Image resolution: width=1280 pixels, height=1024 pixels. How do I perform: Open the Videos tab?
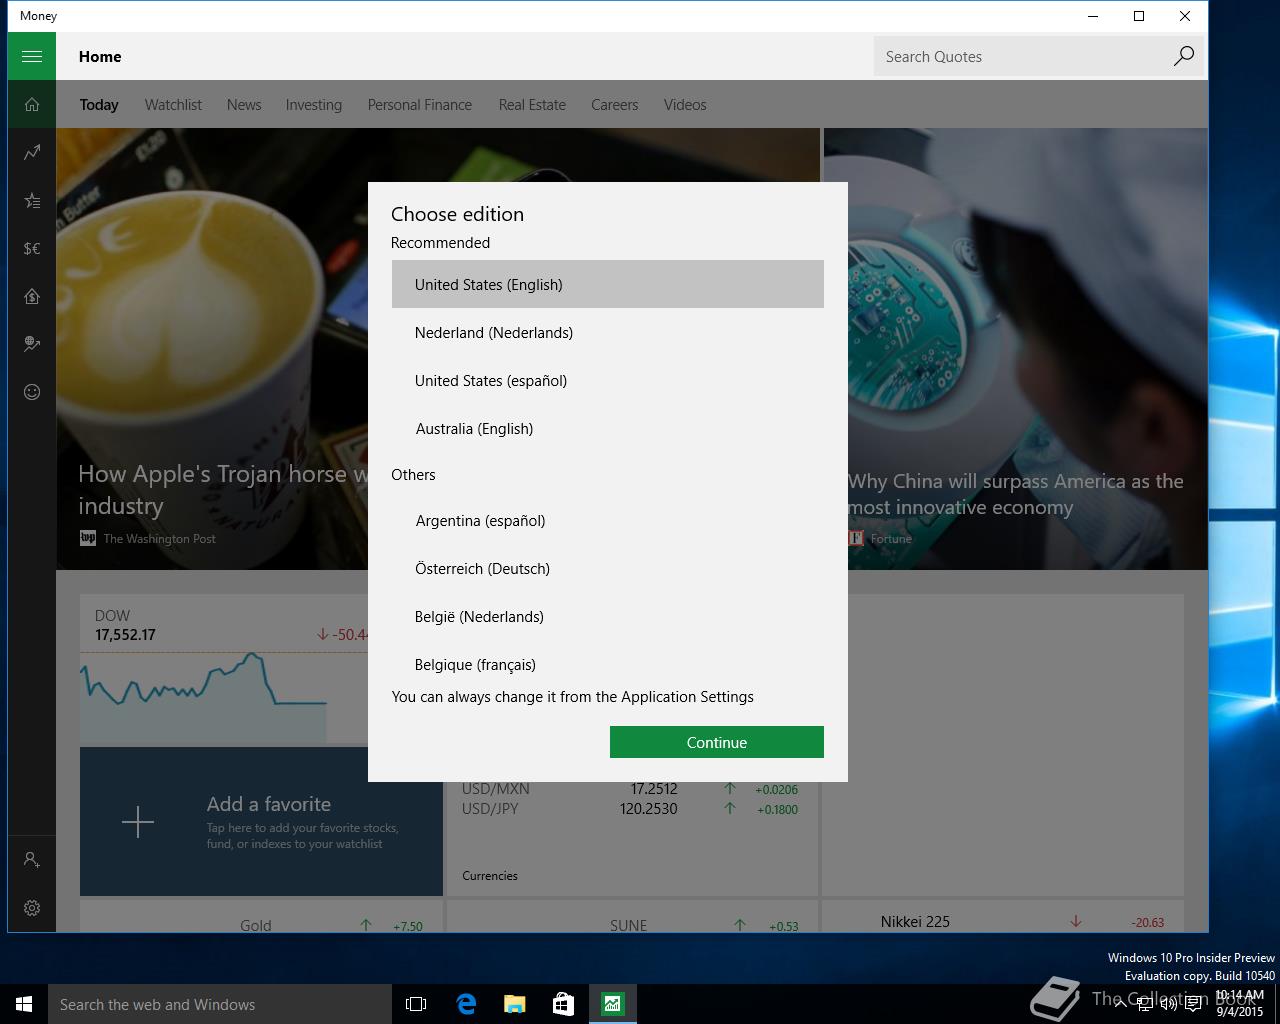click(685, 104)
